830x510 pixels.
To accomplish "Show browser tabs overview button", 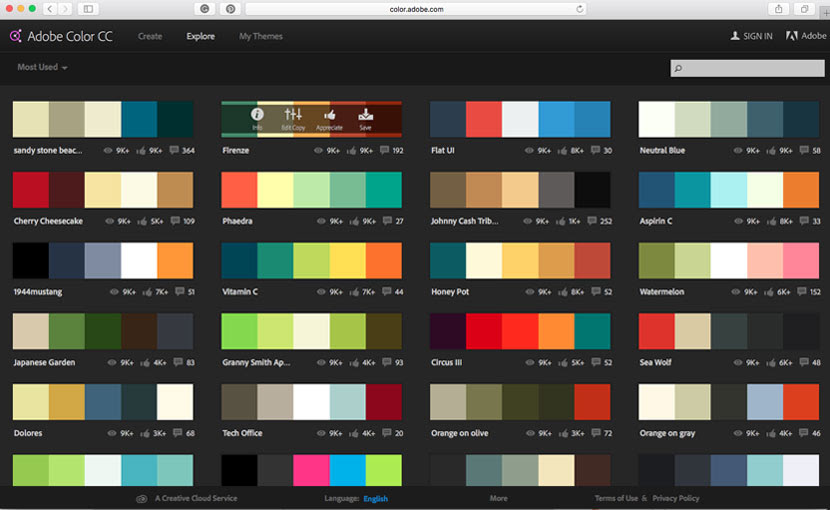I will pyautogui.click(x=804, y=9).
